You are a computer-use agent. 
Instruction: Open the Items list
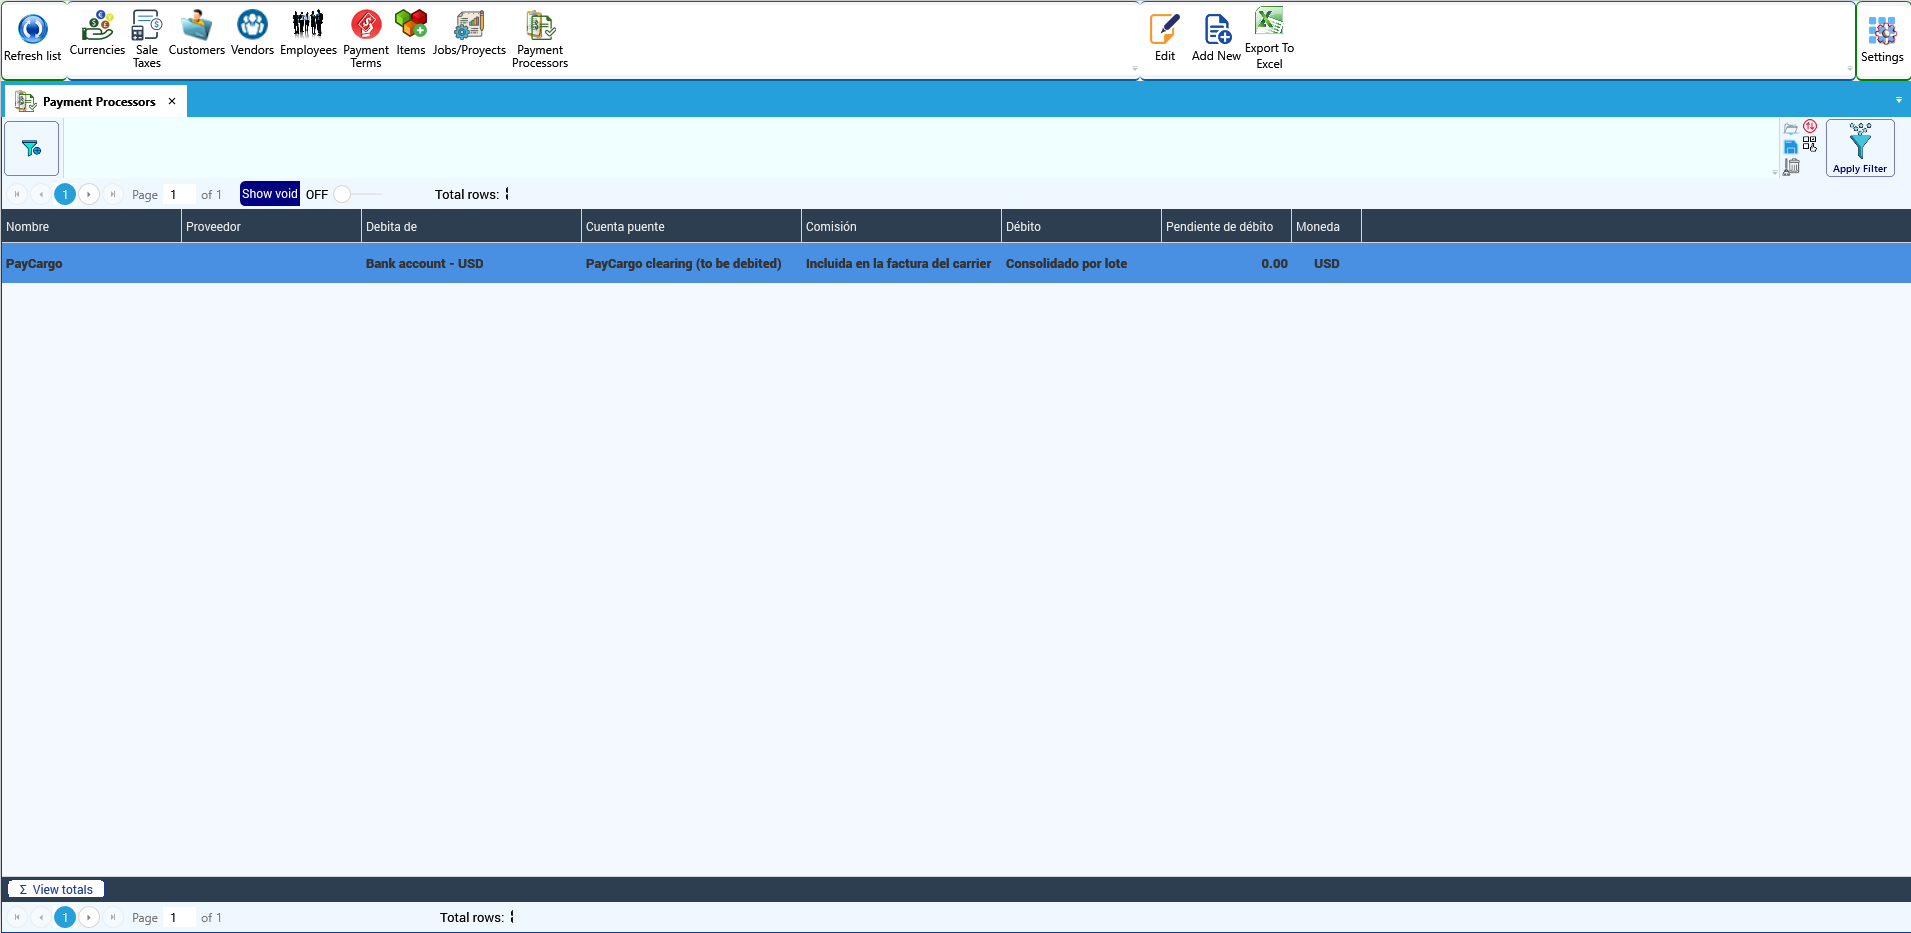tap(411, 34)
